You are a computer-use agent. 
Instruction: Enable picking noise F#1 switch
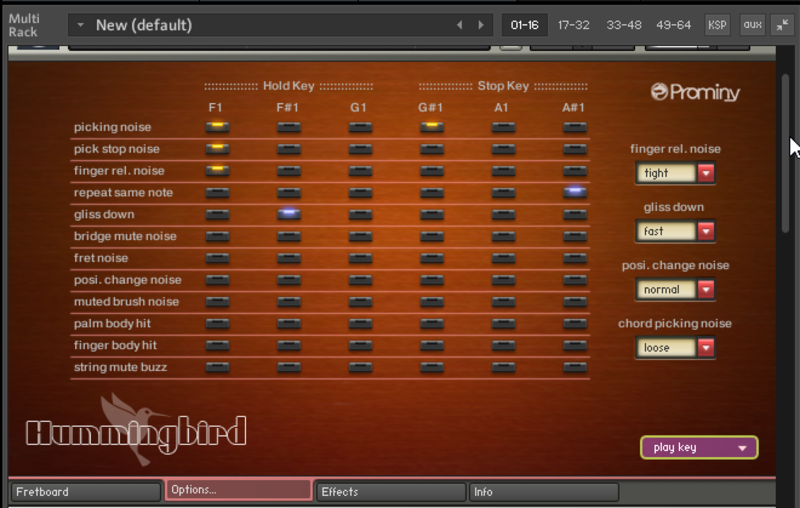click(x=289, y=126)
